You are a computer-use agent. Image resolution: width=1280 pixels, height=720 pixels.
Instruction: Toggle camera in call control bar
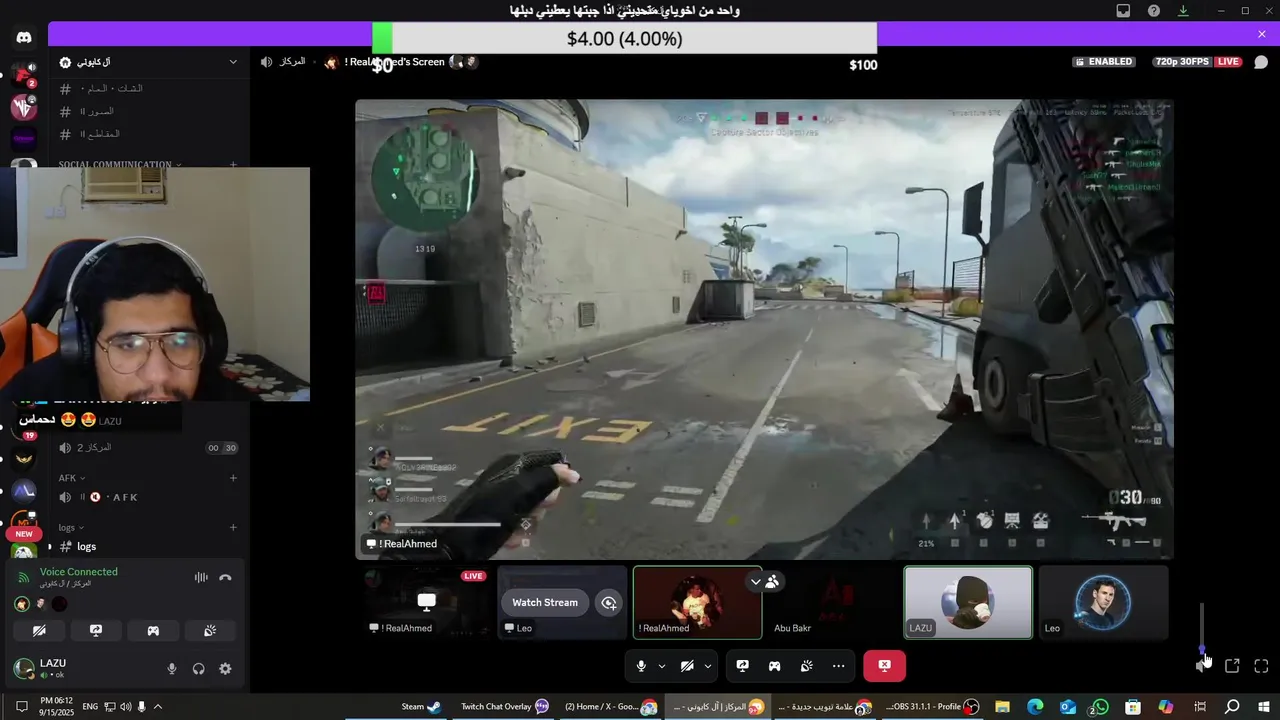[x=687, y=666]
